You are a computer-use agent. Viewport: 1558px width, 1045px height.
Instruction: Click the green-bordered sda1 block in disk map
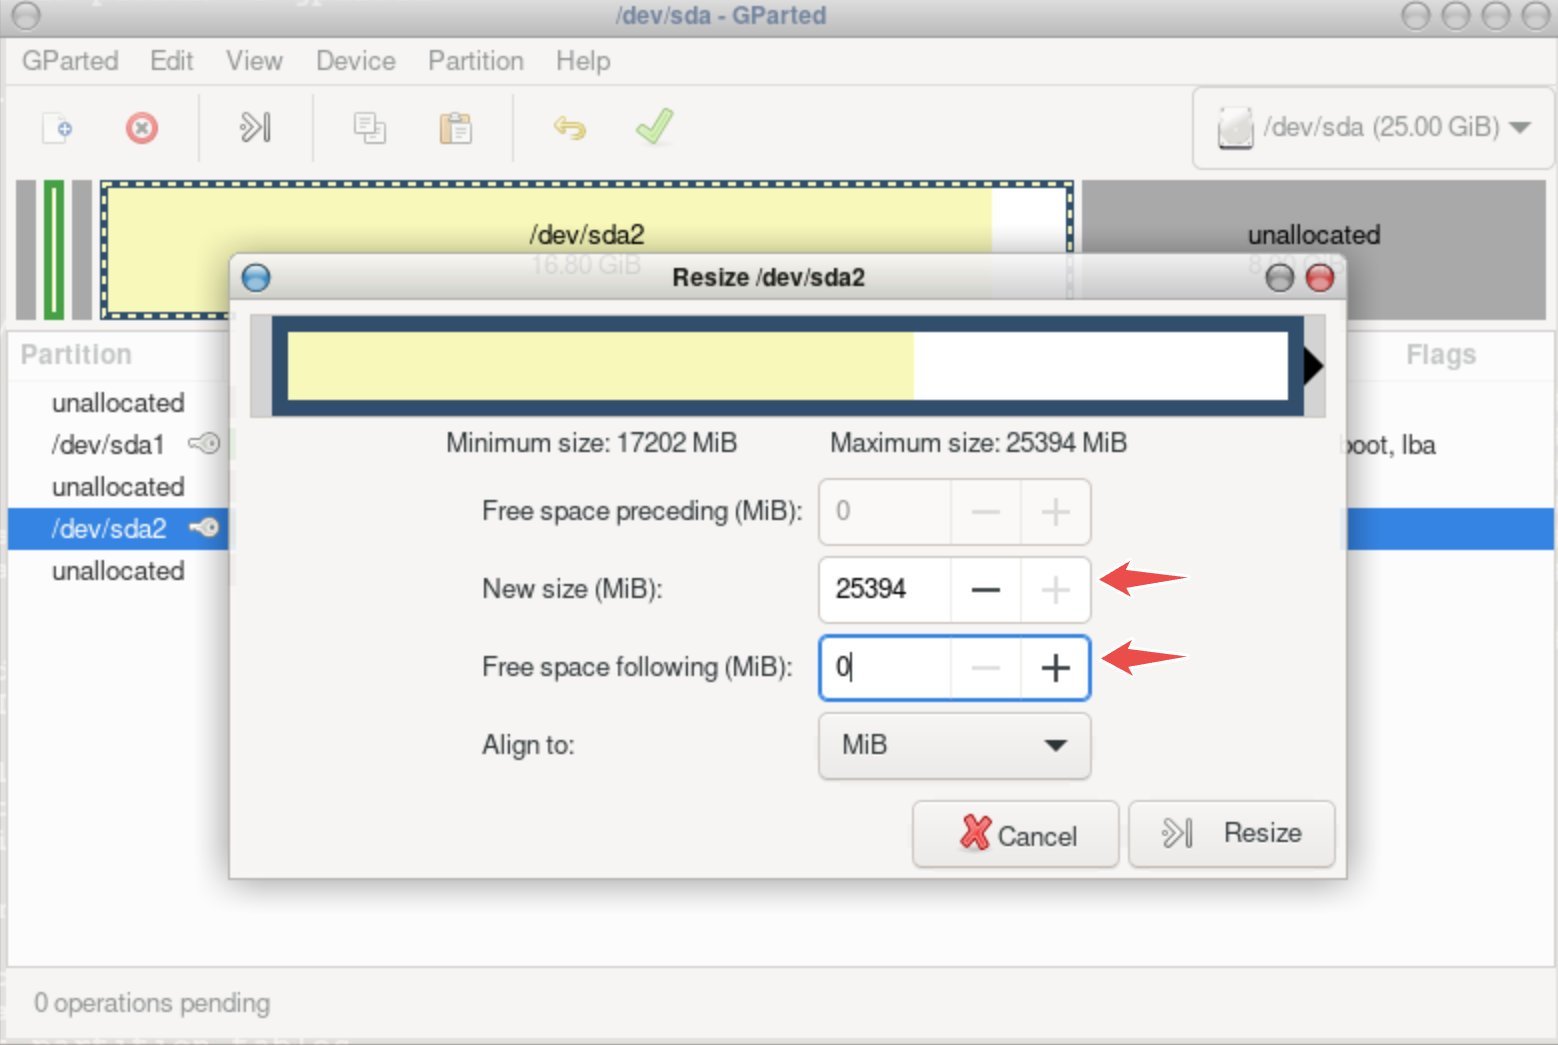pyautogui.click(x=54, y=249)
